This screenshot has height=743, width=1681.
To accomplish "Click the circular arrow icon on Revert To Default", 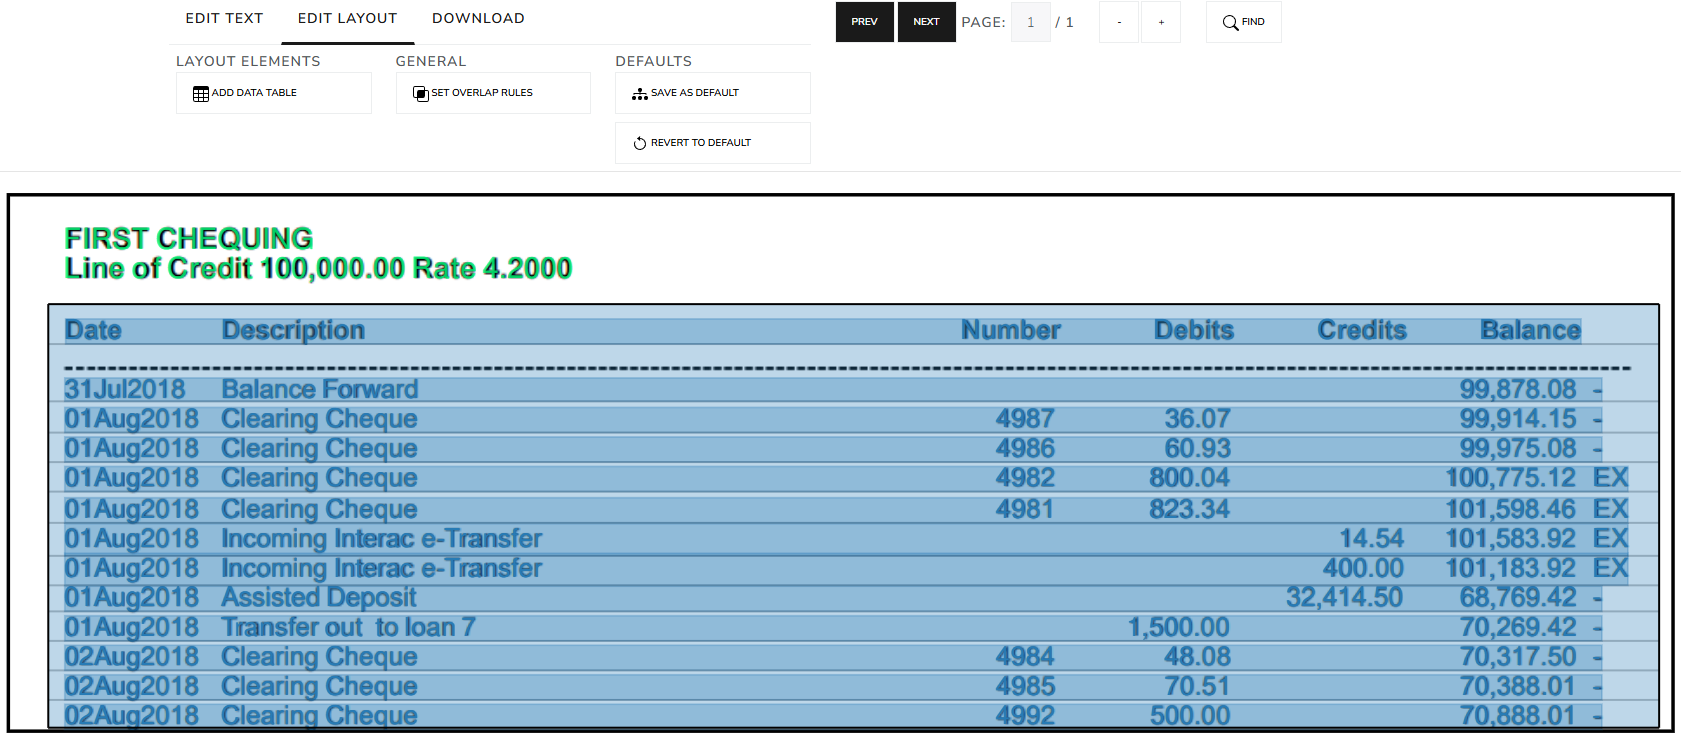I will pos(640,143).
